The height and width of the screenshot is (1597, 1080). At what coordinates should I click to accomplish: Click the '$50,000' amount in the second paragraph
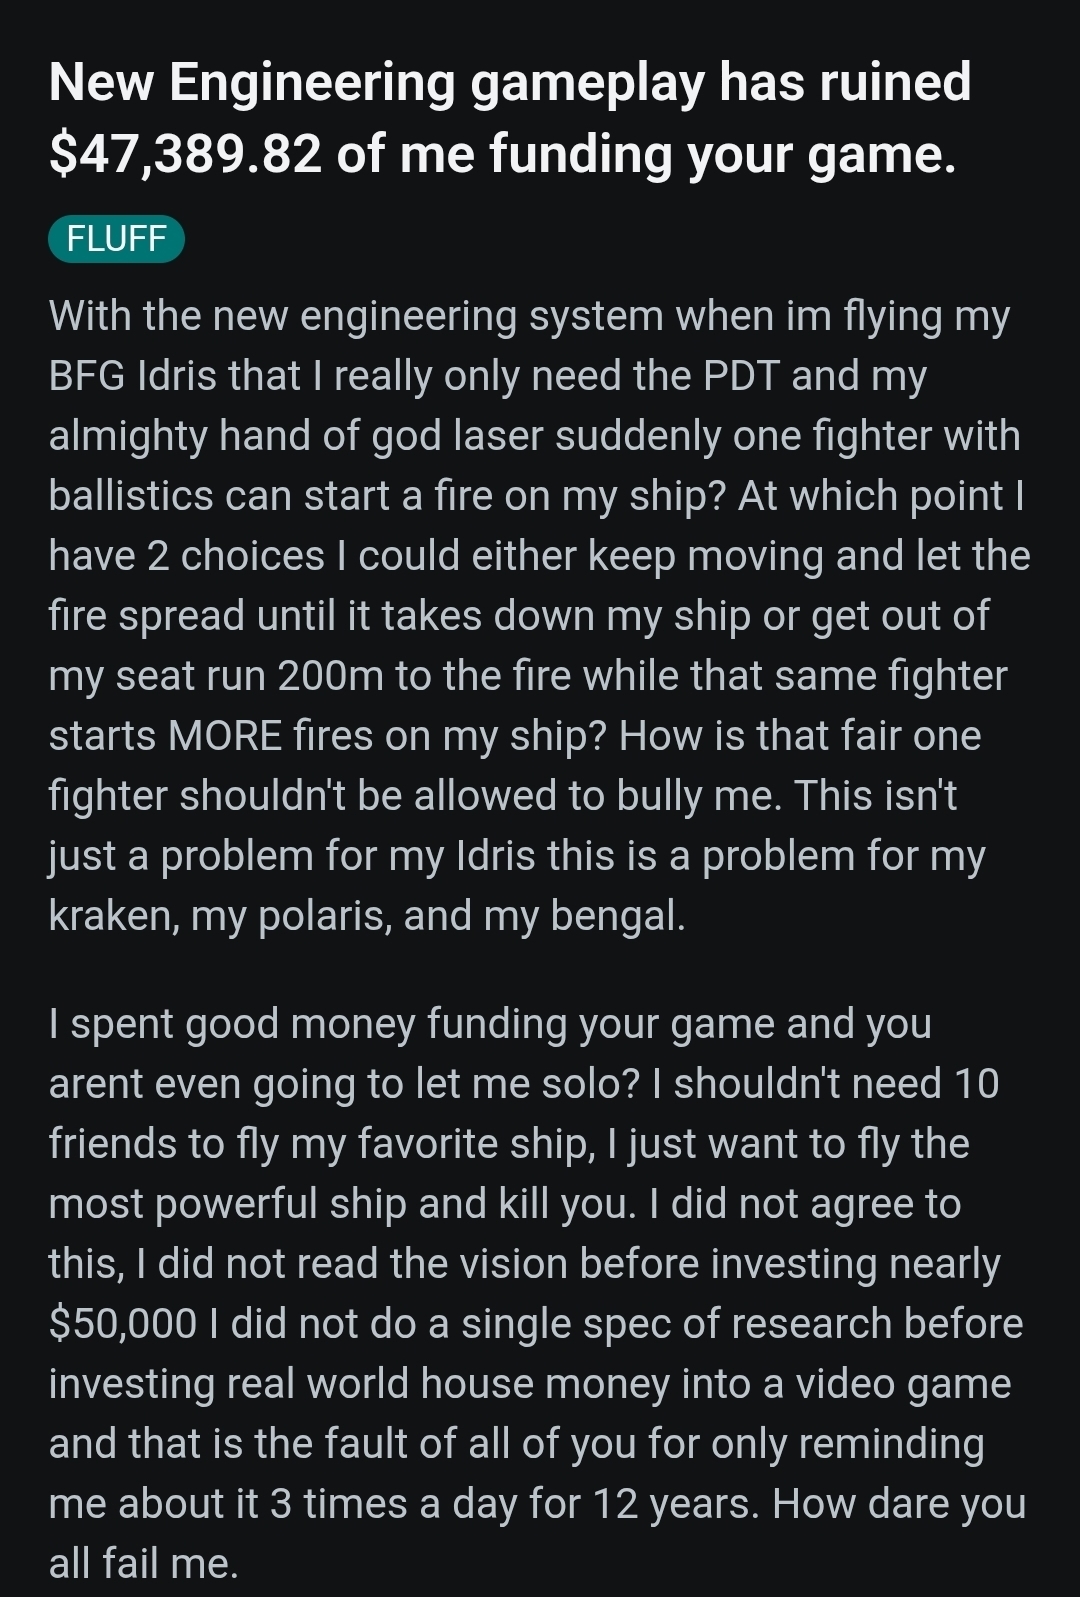tap(122, 1324)
